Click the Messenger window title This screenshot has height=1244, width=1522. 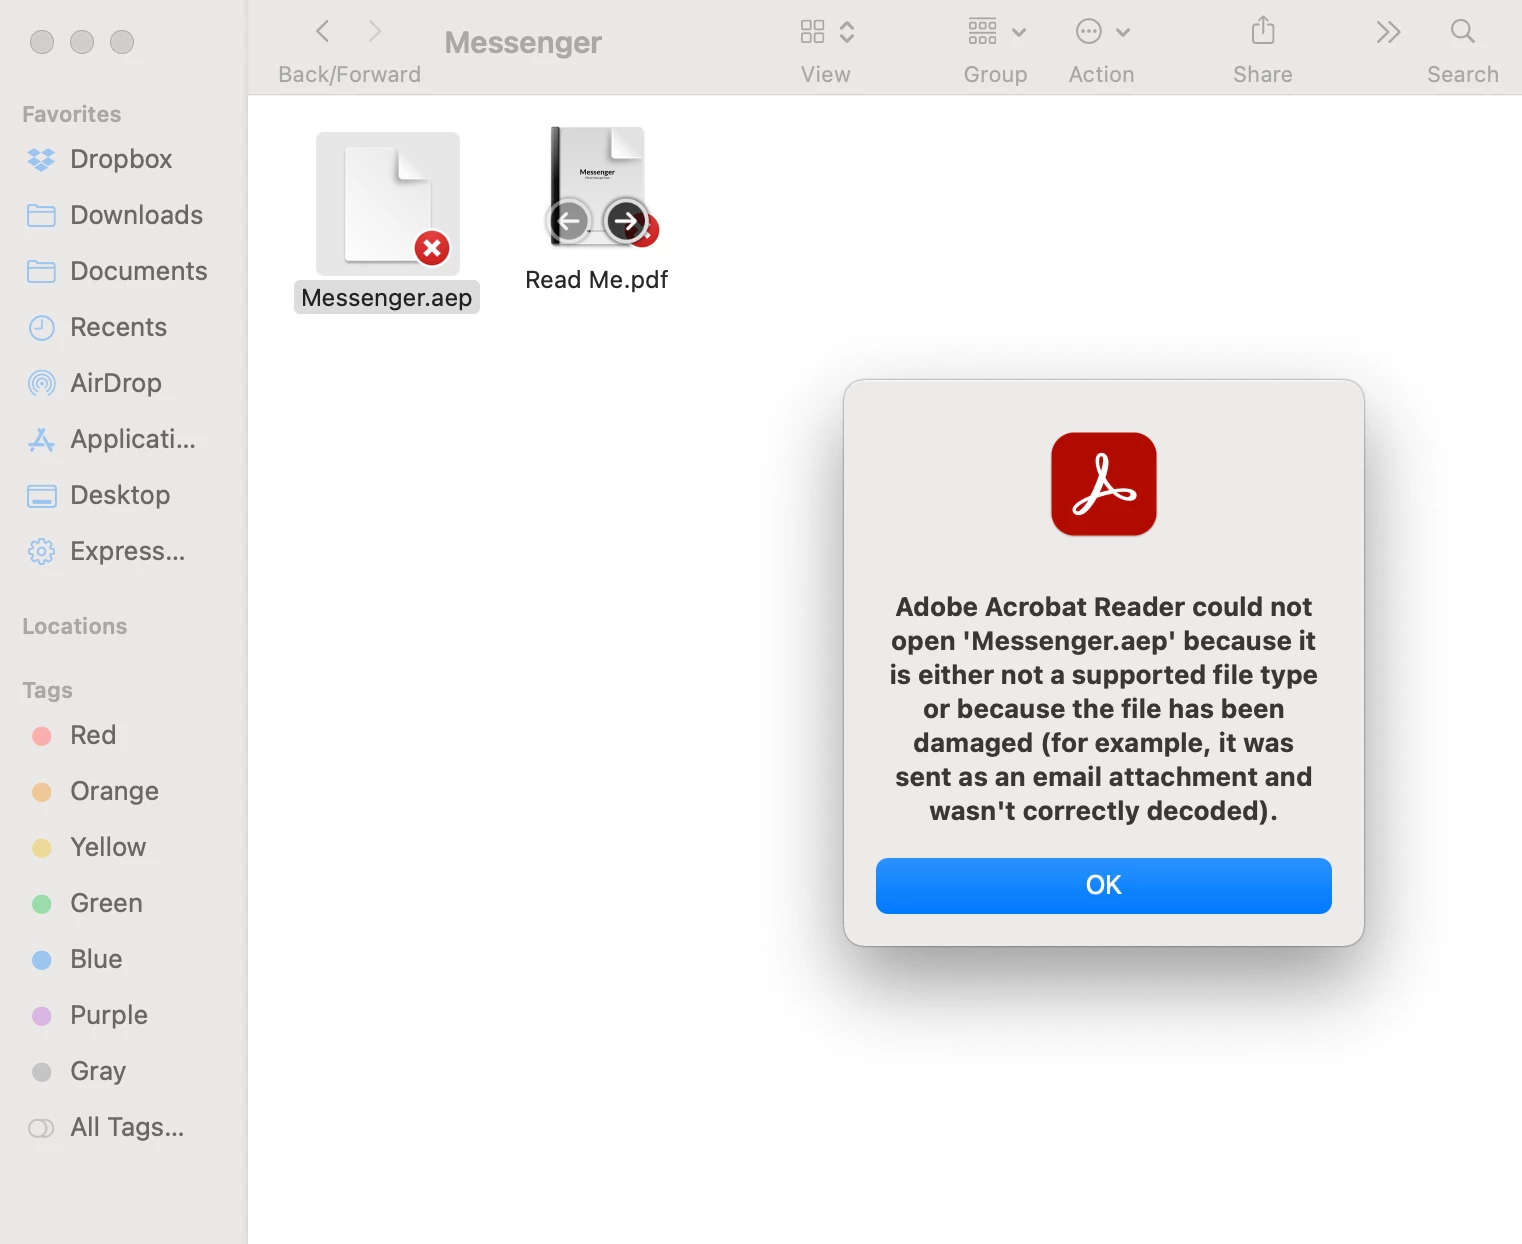point(523,42)
